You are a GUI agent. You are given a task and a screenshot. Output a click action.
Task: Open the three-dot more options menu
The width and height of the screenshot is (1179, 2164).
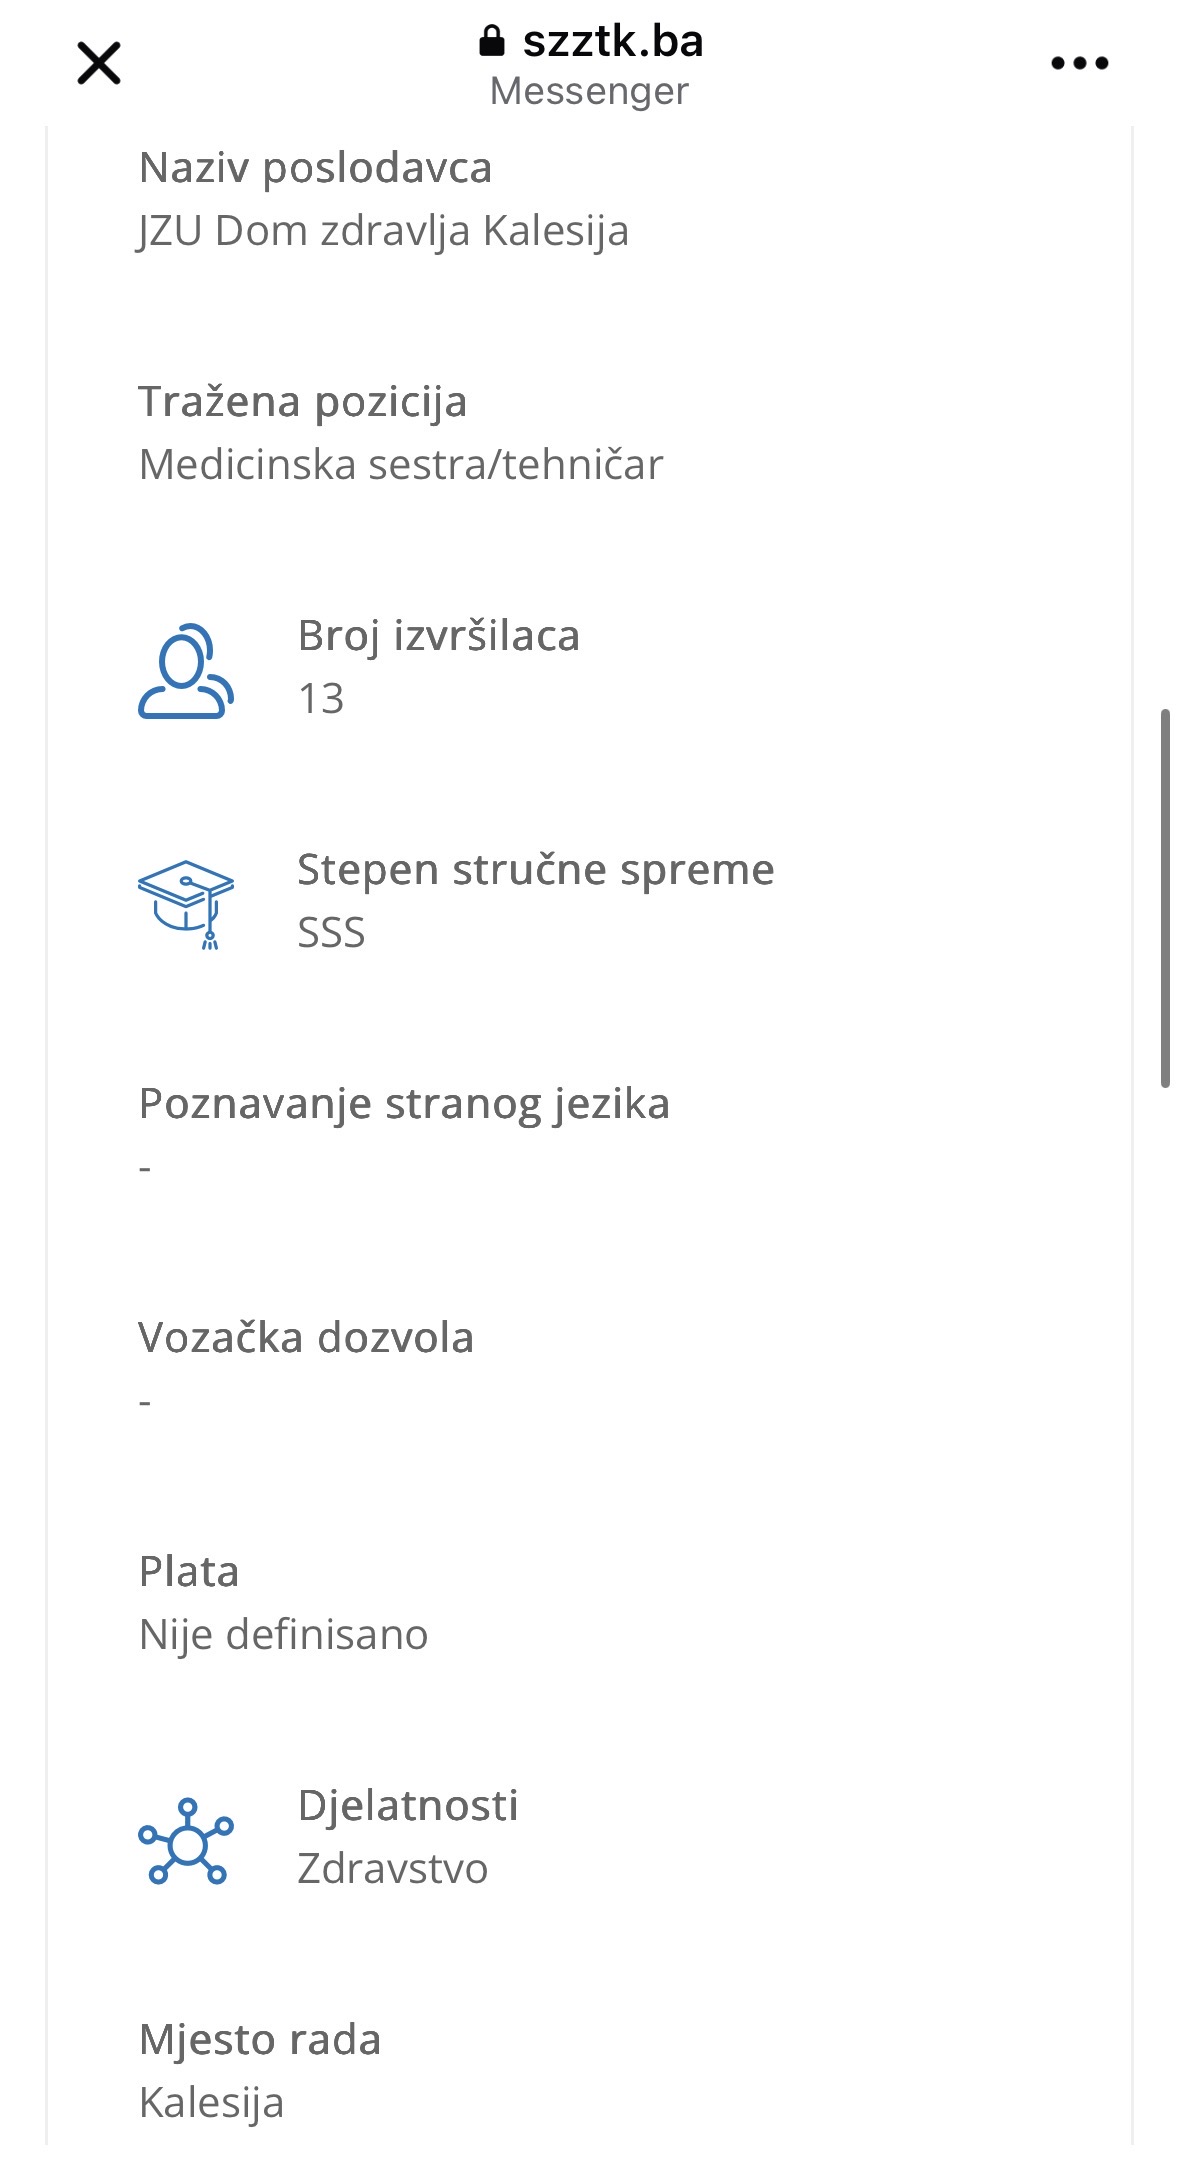(x=1080, y=63)
